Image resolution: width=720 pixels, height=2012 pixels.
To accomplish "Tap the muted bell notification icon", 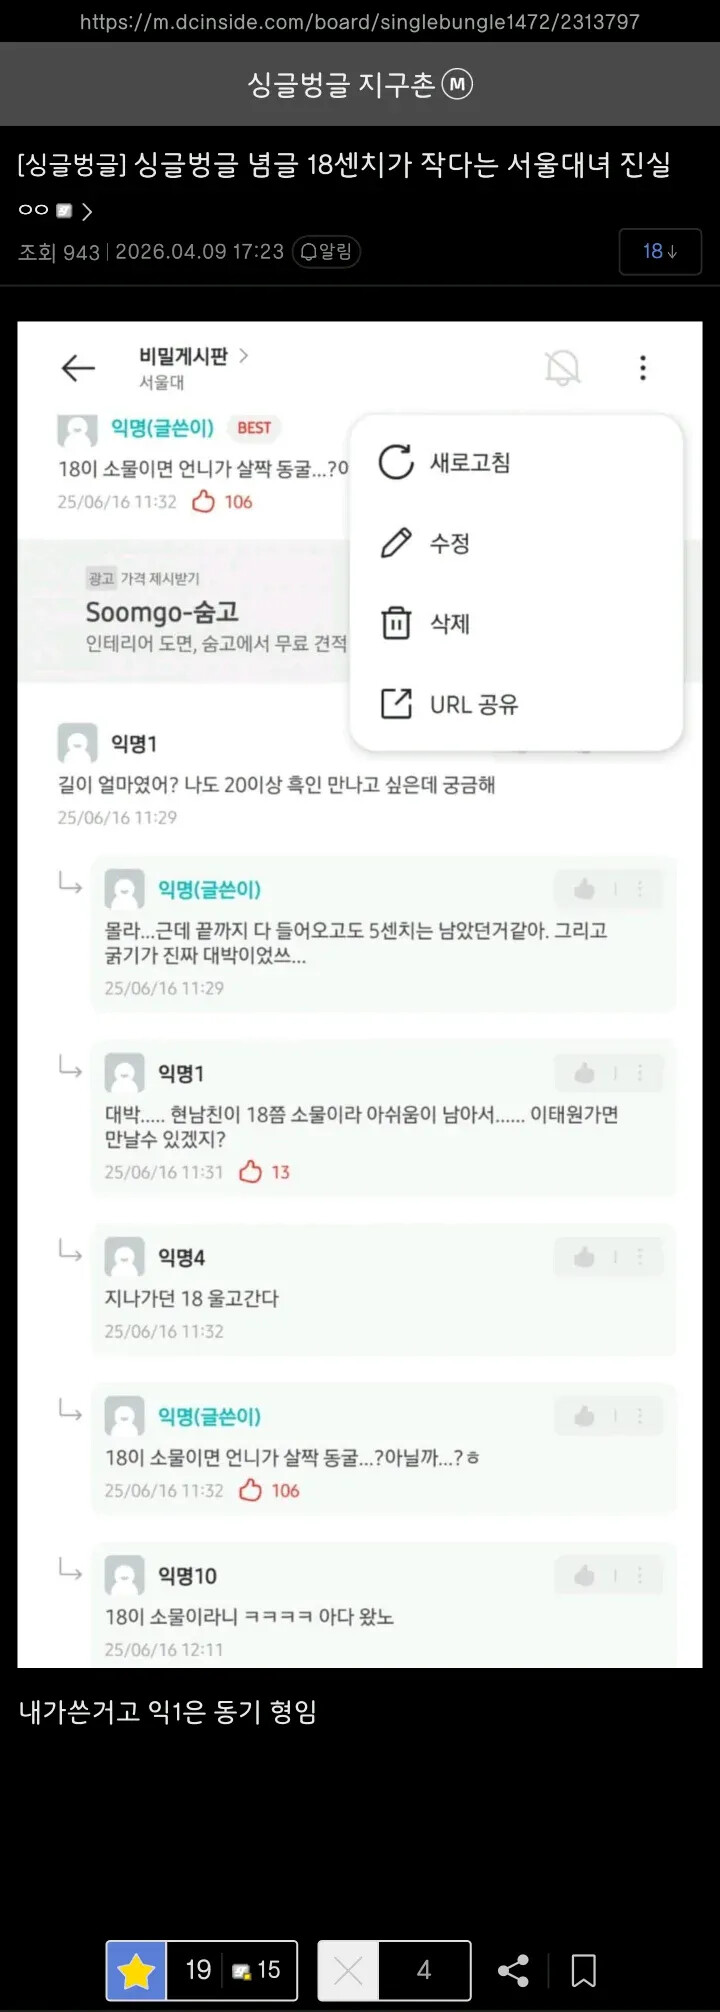I will click(562, 368).
